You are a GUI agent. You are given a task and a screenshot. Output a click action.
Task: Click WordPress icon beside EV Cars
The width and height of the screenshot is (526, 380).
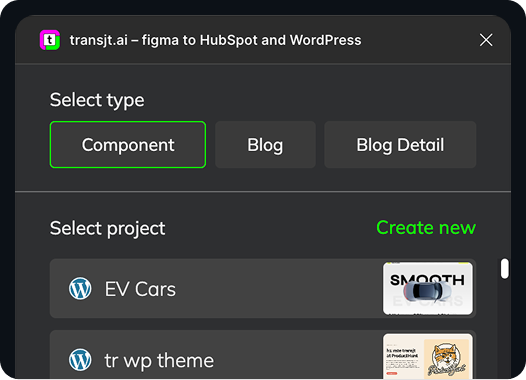point(80,289)
